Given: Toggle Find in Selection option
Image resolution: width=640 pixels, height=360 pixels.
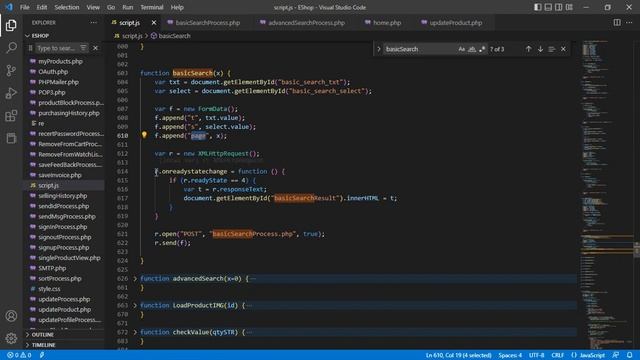Looking at the screenshot, I should pyautogui.click(x=552, y=49).
